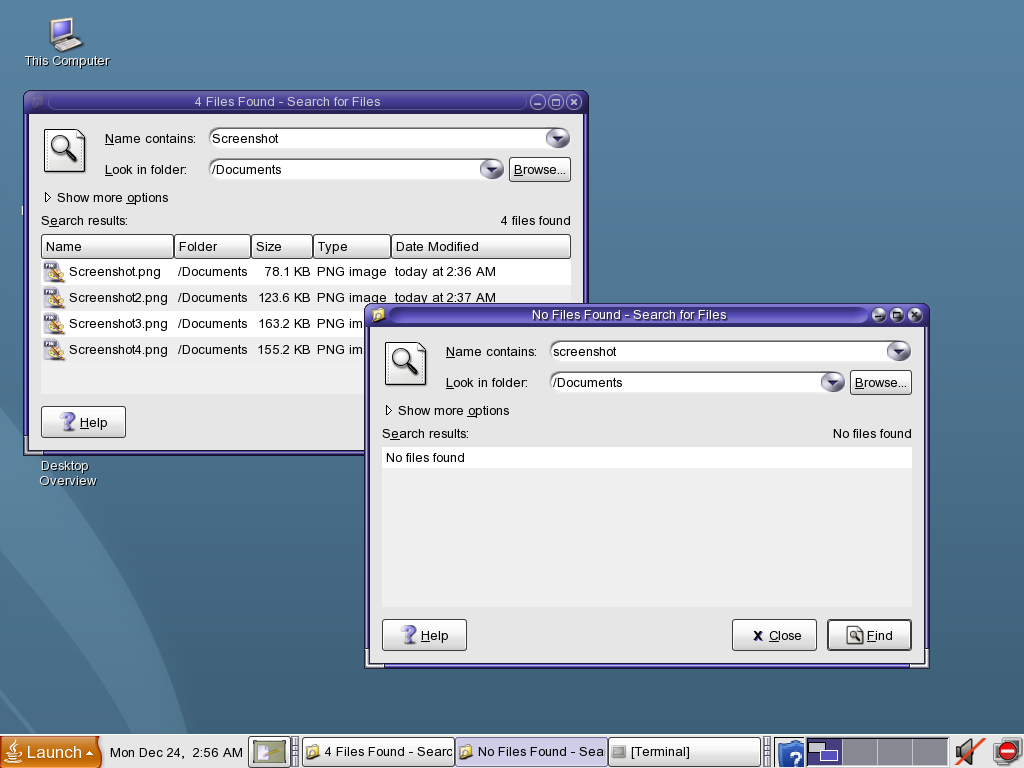Click Help button in No Files Found window
This screenshot has width=1024, height=768.
[424, 635]
